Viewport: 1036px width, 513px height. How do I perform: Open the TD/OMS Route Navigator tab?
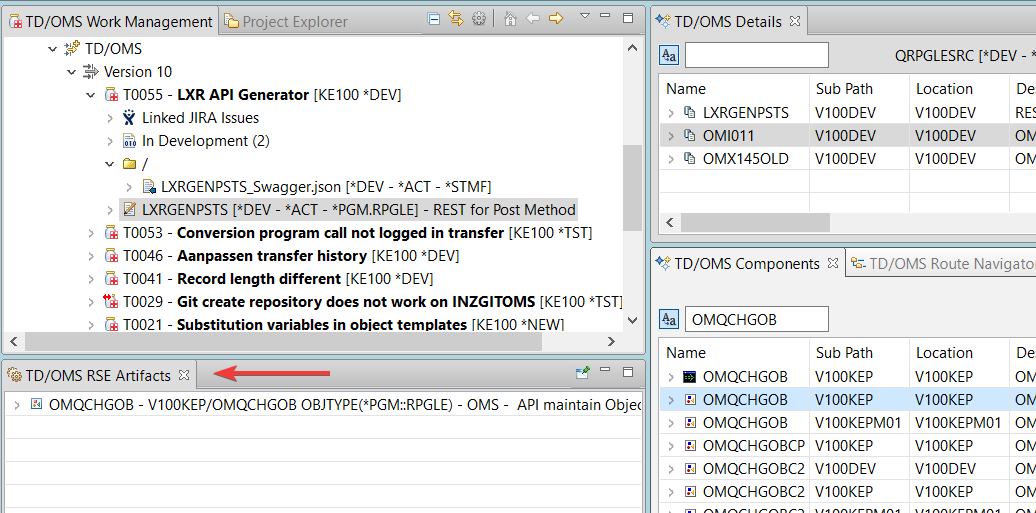(942, 264)
